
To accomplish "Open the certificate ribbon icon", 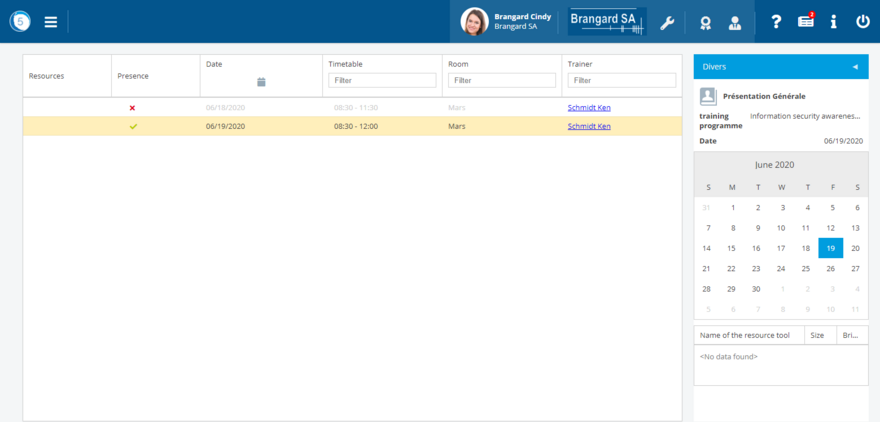I will tap(706, 22).
